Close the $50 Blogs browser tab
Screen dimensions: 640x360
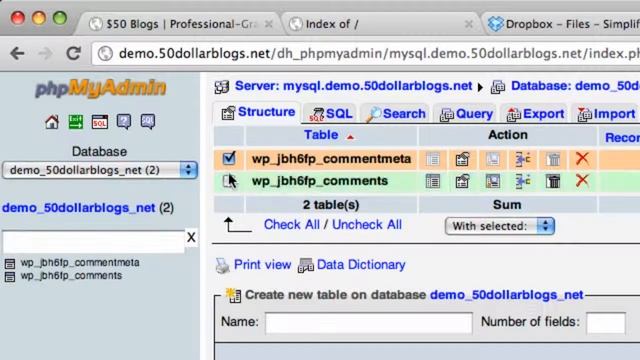[x=269, y=24]
